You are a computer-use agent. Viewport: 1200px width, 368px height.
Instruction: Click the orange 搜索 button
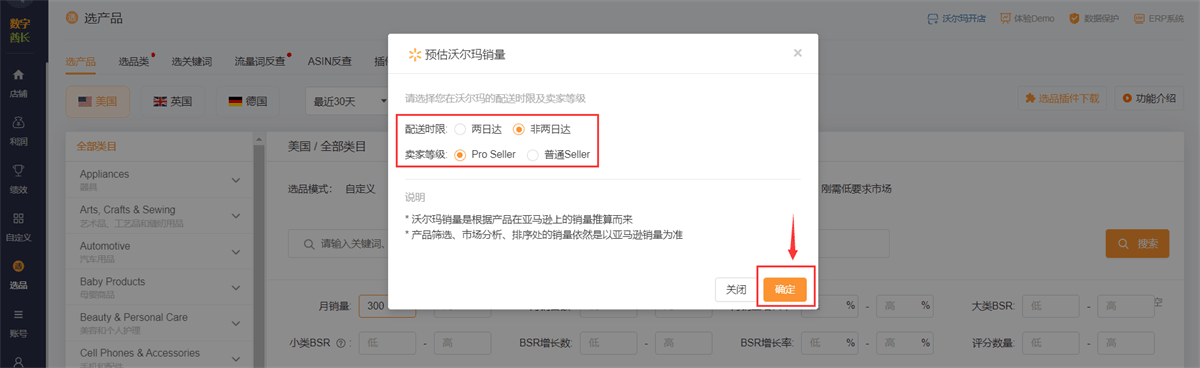coord(1137,244)
